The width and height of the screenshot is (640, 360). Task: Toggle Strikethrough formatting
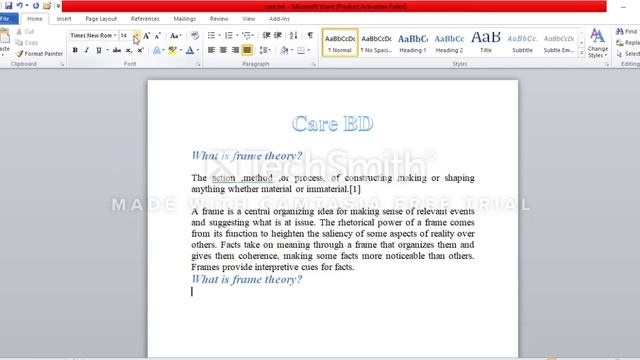[117, 50]
